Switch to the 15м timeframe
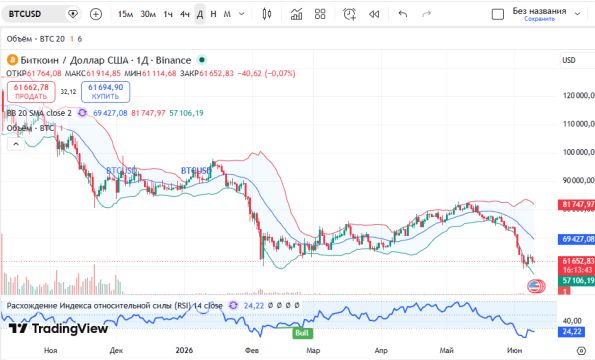 pyautogui.click(x=125, y=14)
